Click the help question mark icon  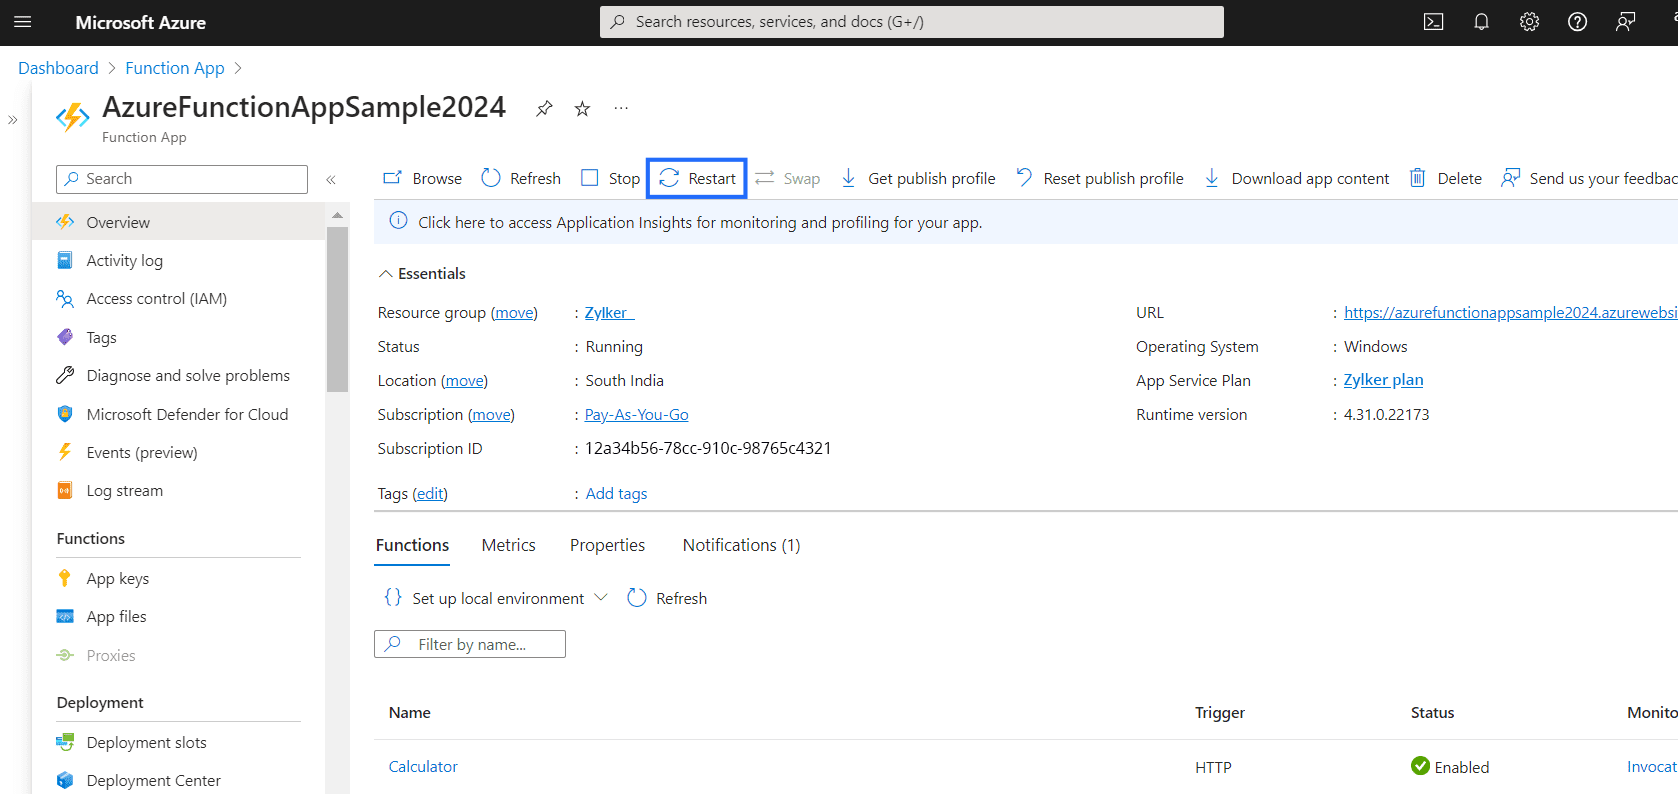1577,22
